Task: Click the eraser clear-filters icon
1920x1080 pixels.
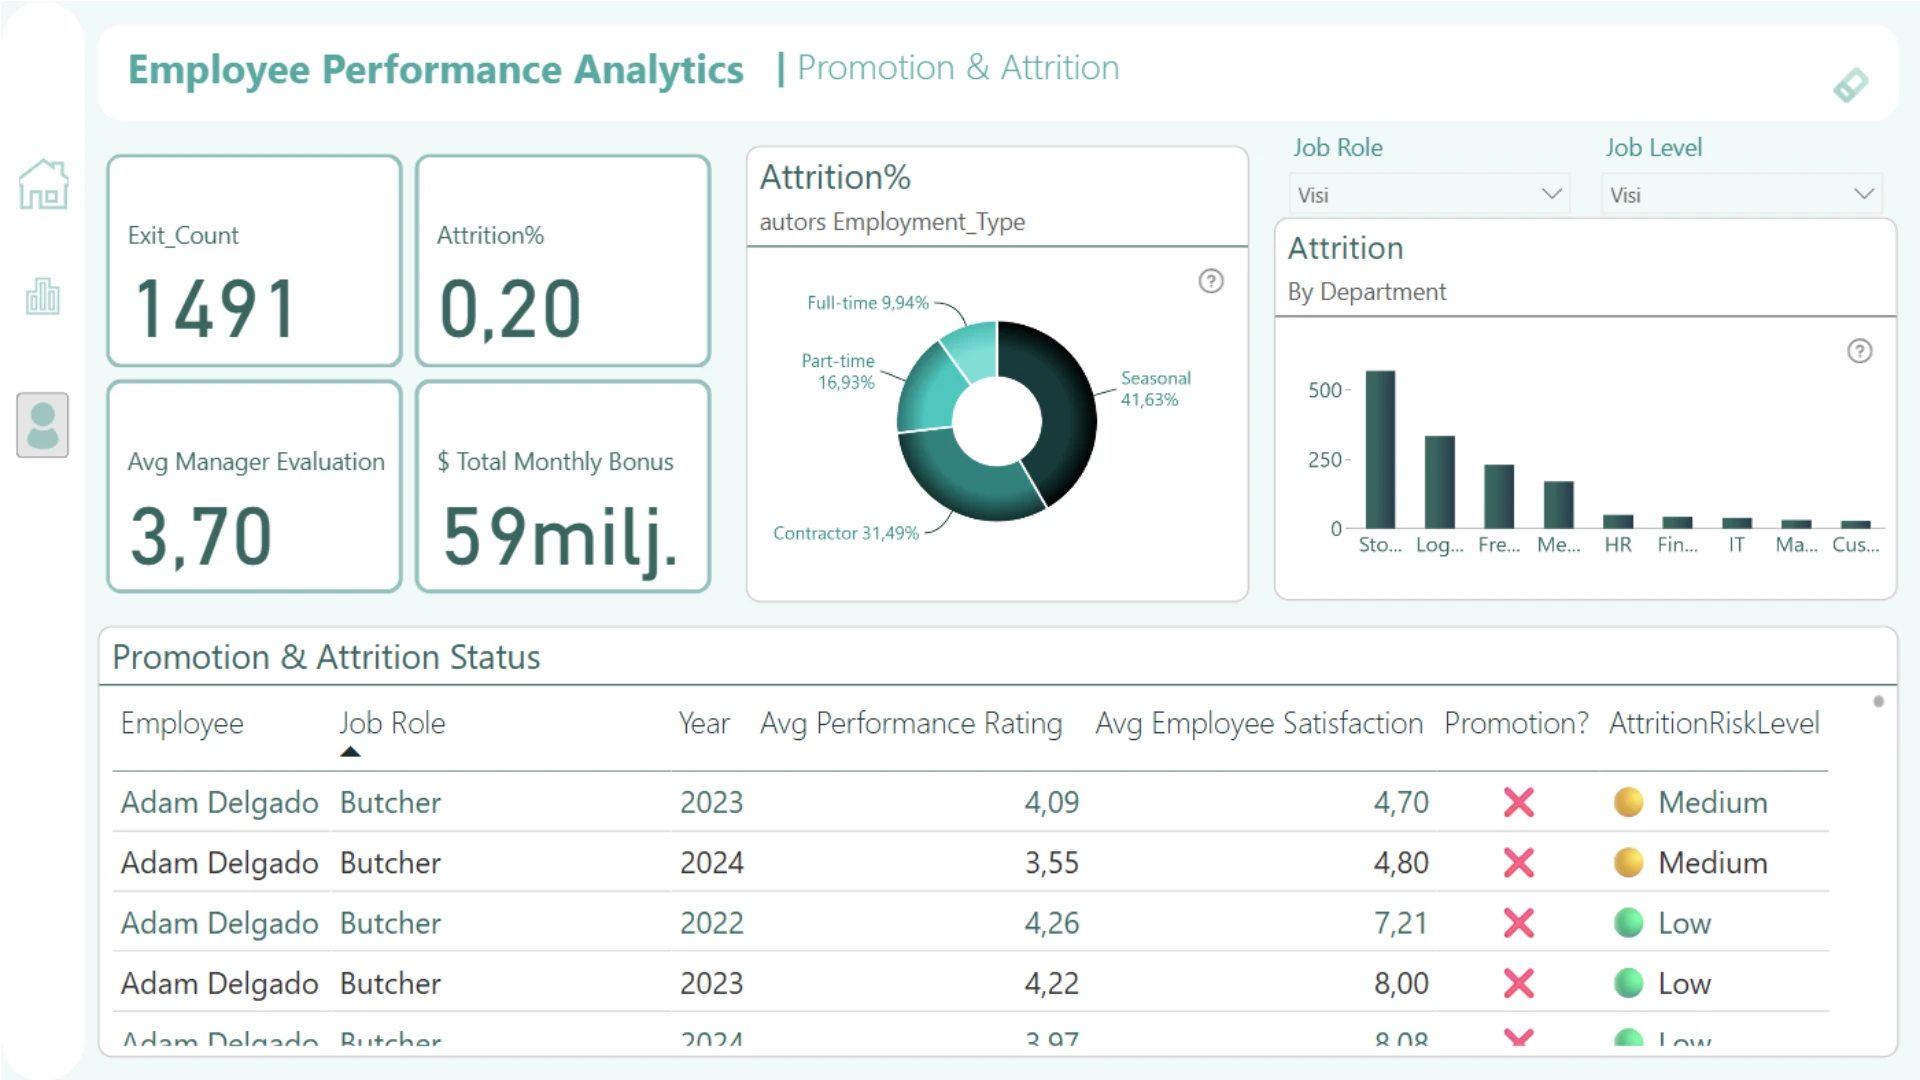Action: click(1850, 86)
